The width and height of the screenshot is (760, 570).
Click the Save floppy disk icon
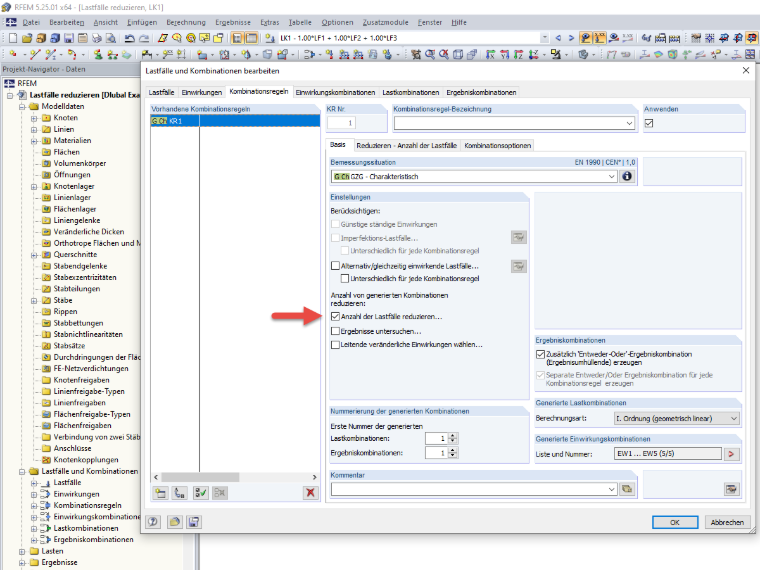pyautogui.click(x=69, y=38)
